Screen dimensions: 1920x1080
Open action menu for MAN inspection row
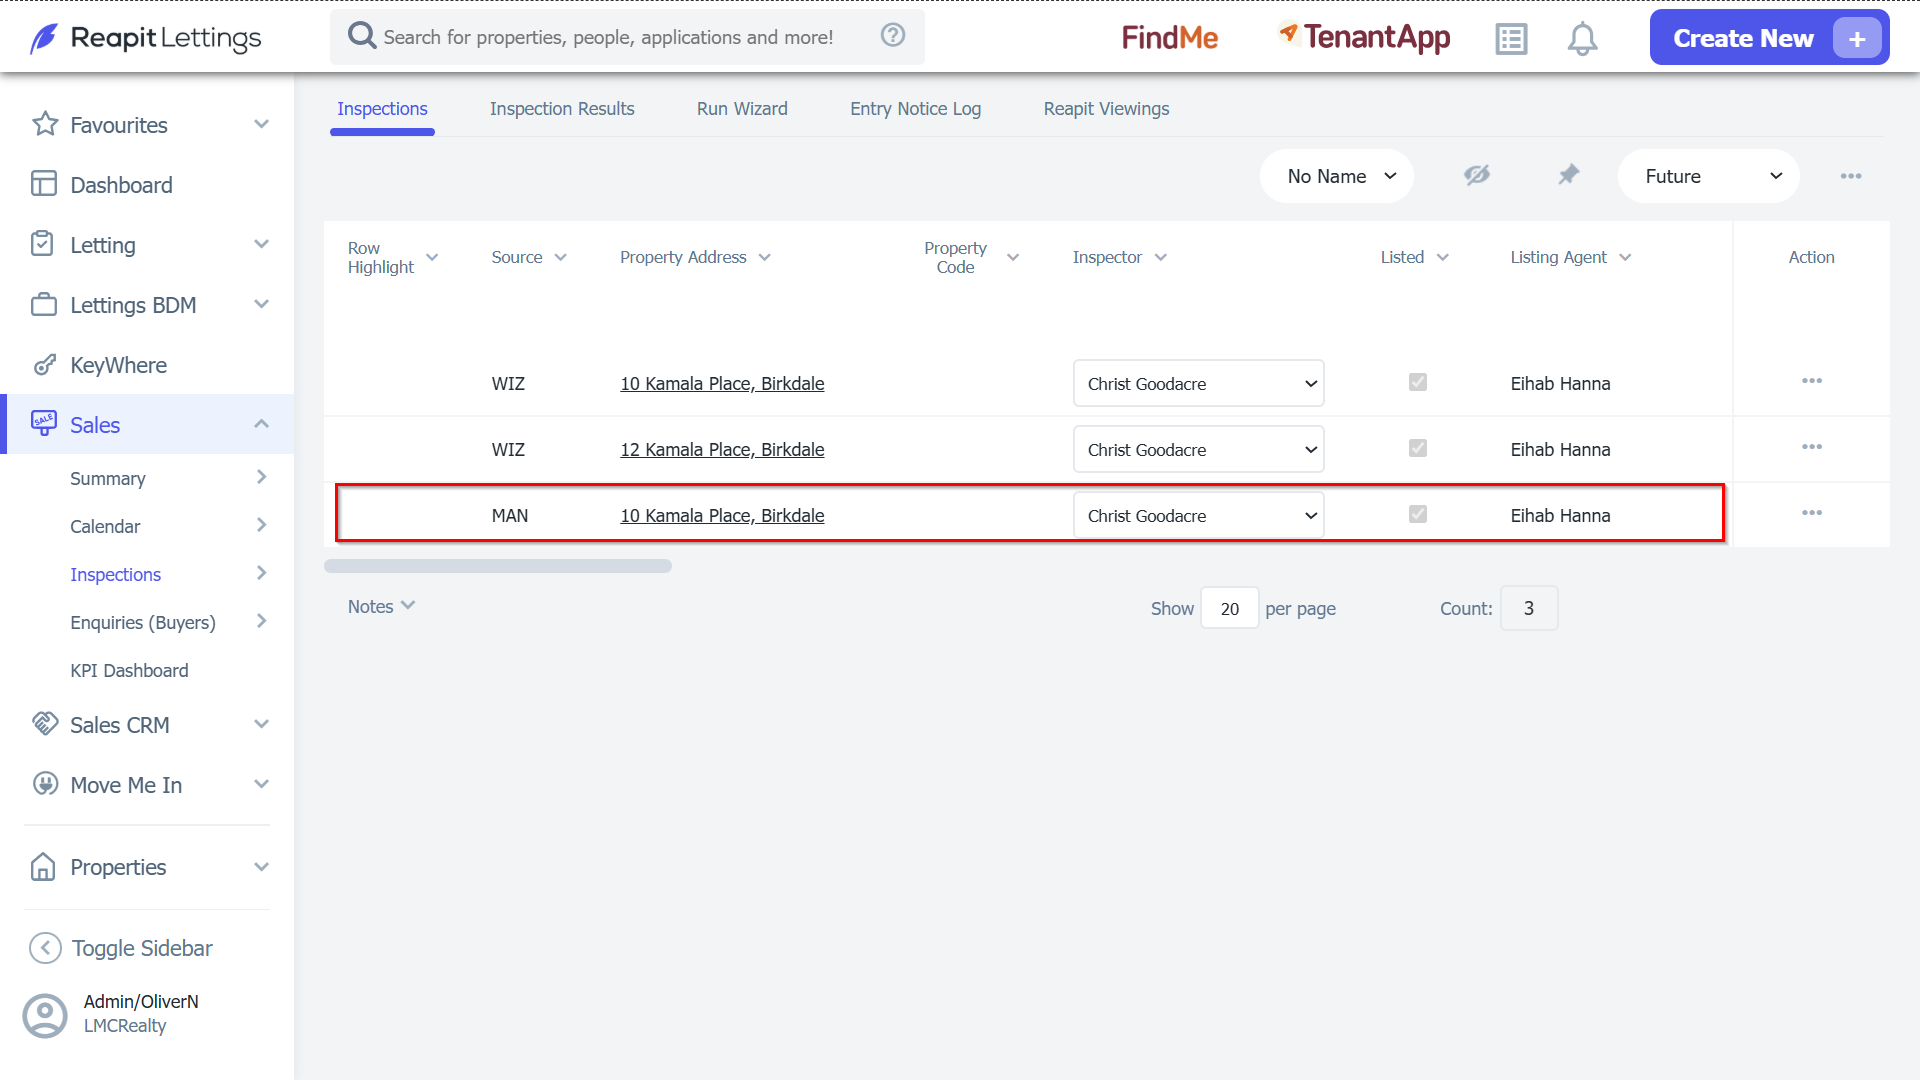click(x=1812, y=513)
